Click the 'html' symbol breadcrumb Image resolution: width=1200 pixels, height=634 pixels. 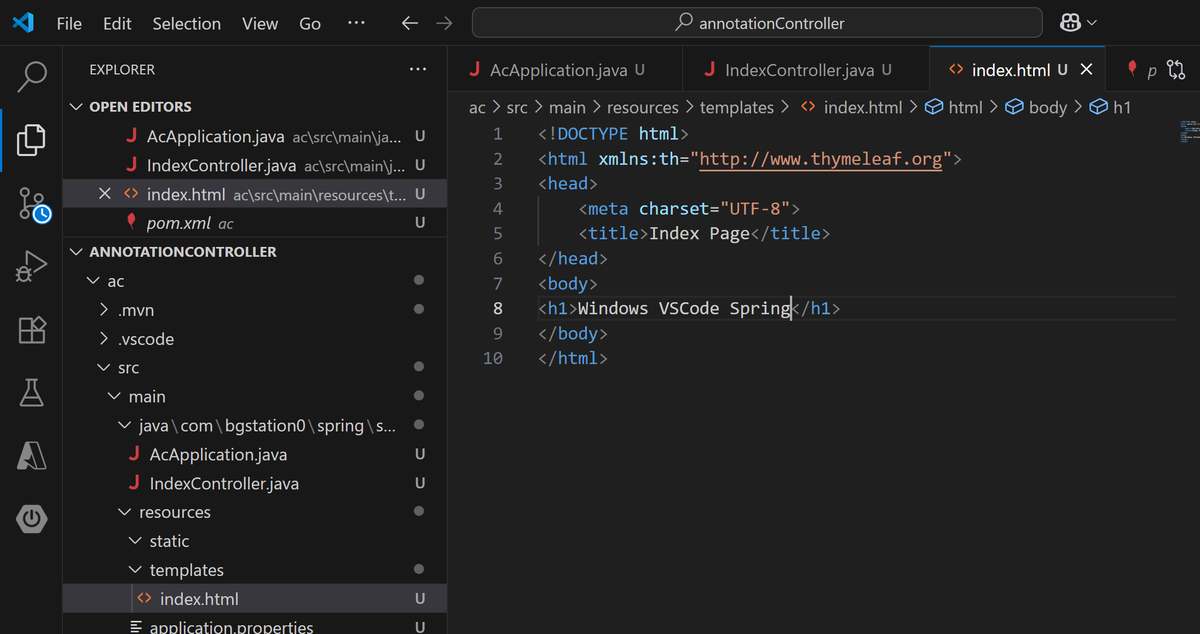[955, 107]
